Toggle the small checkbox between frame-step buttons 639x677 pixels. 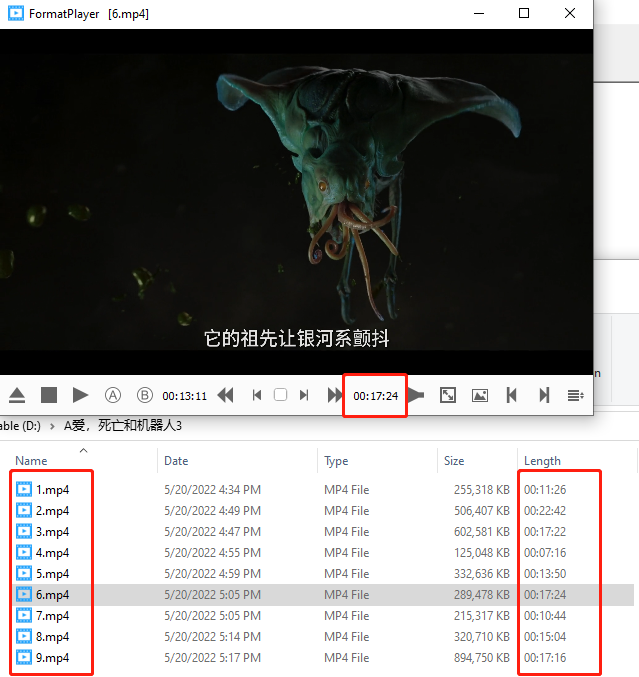[x=280, y=395]
